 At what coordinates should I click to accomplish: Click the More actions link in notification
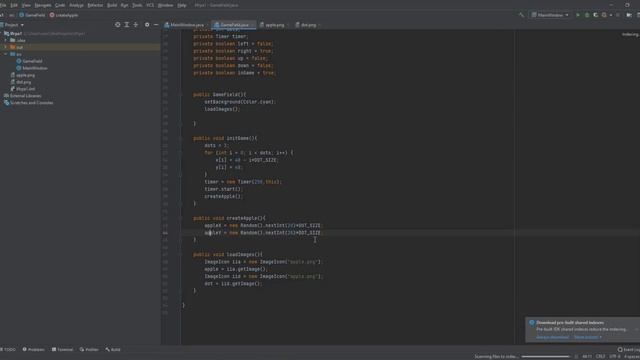[588, 337]
